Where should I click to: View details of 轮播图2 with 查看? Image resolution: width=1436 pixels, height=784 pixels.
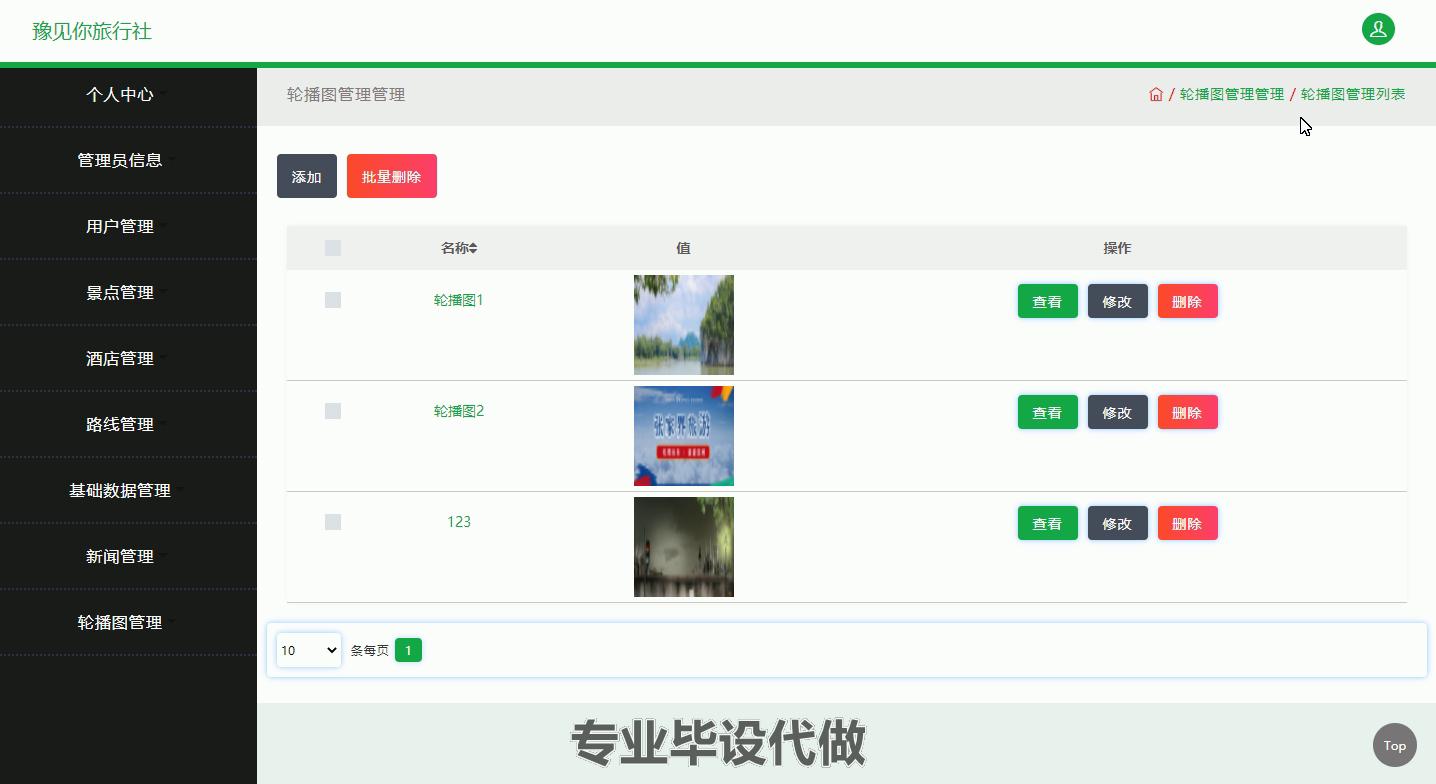pos(1048,412)
